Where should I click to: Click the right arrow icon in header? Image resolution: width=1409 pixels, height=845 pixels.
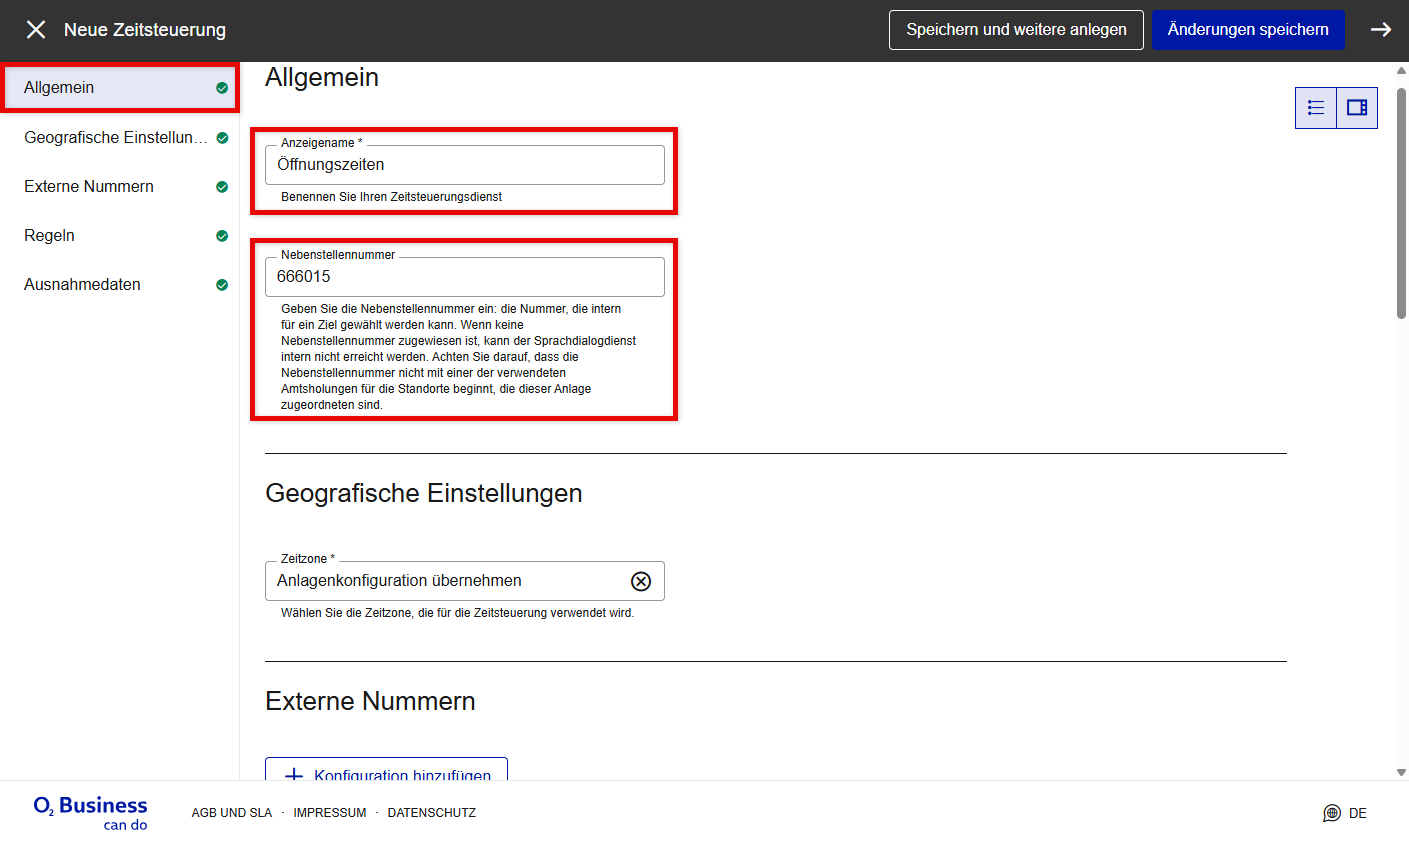tap(1380, 30)
